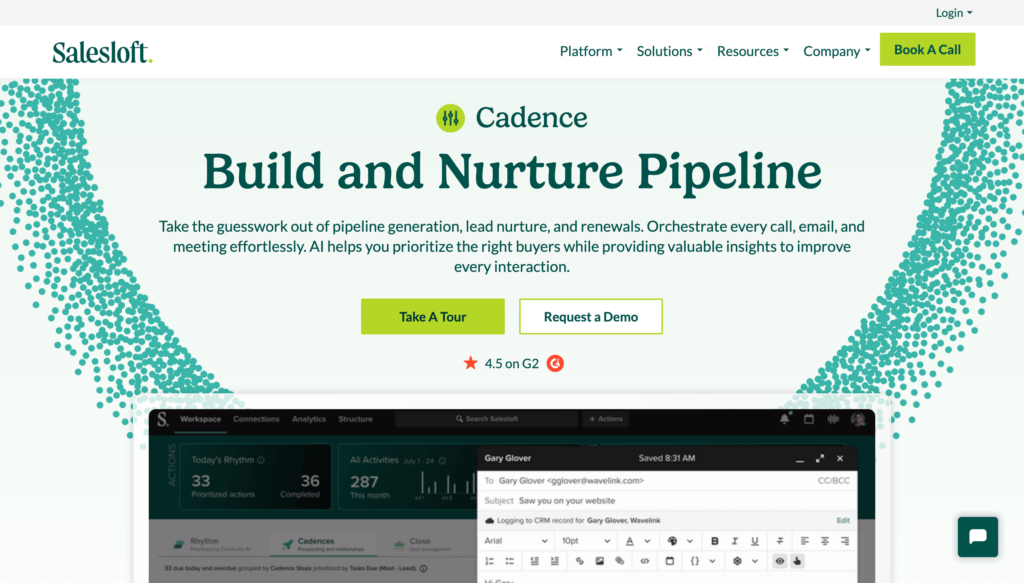Click the Book A Call button
Image resolution: width=1024 pixels, height=583 pixels.
coord(927,50)
